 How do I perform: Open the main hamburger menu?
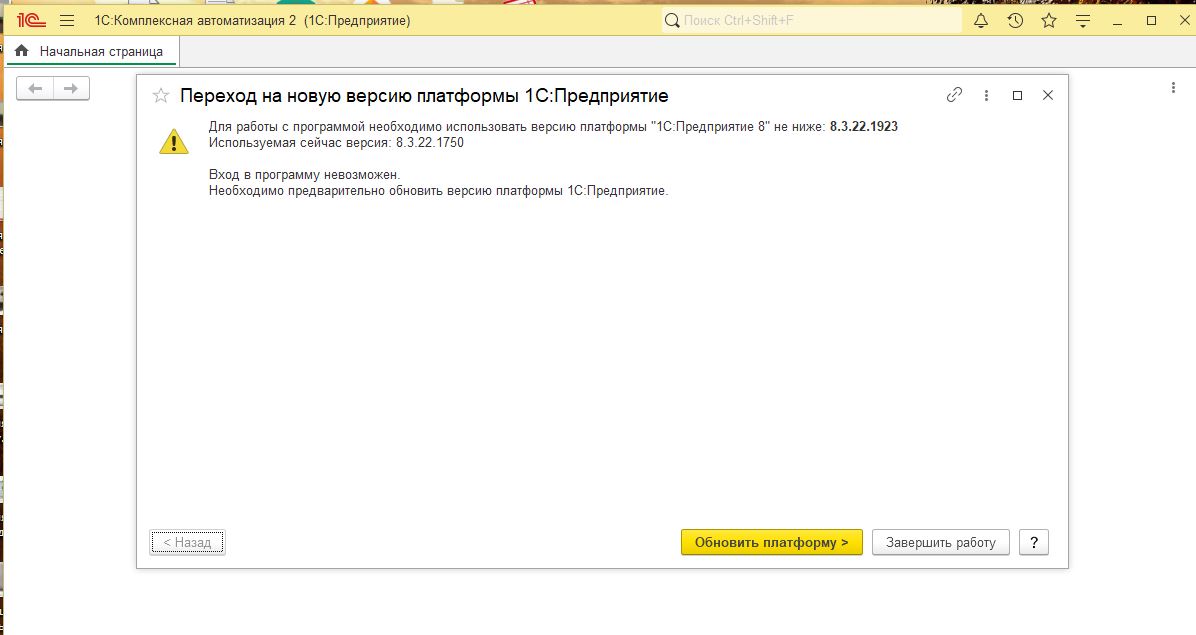67,21
